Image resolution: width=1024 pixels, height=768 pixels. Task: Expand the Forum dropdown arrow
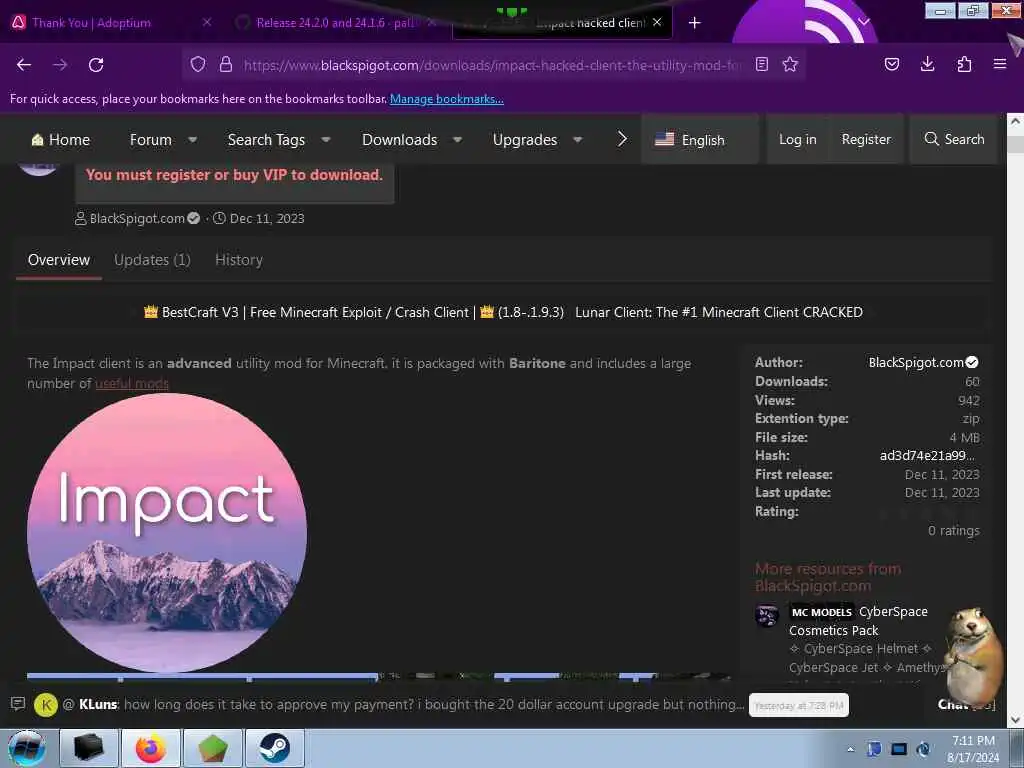[193, 139]
